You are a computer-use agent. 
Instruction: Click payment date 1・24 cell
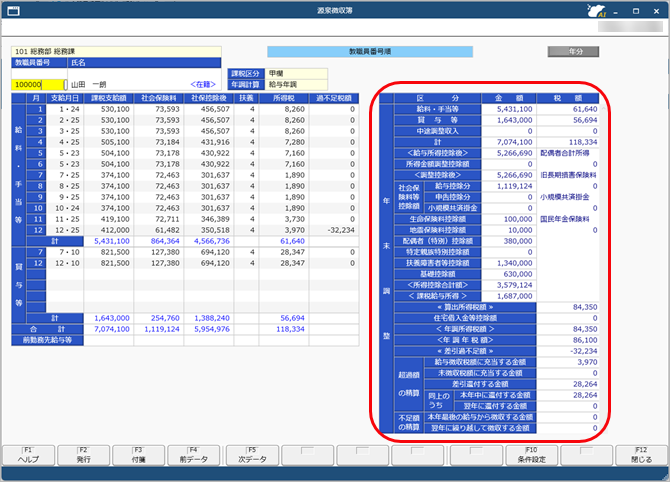65,109
